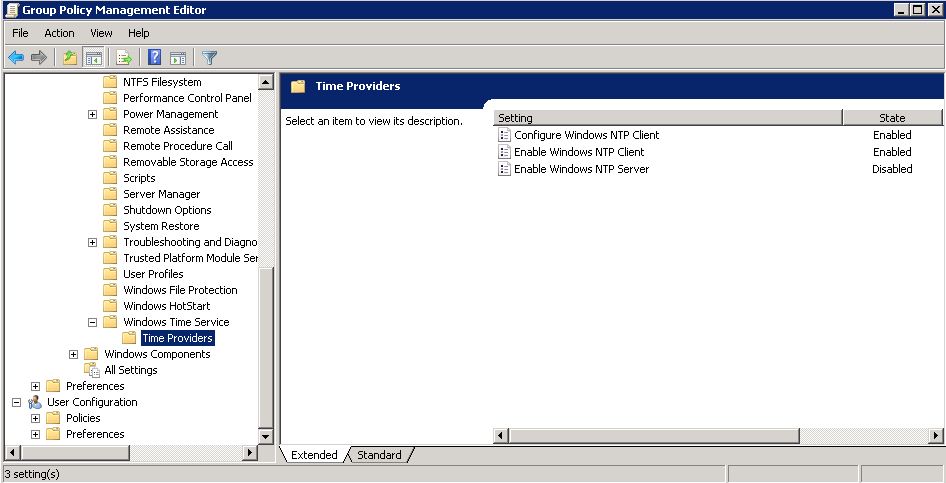
Task: Select Server Manager tree item
Action: 162,194
